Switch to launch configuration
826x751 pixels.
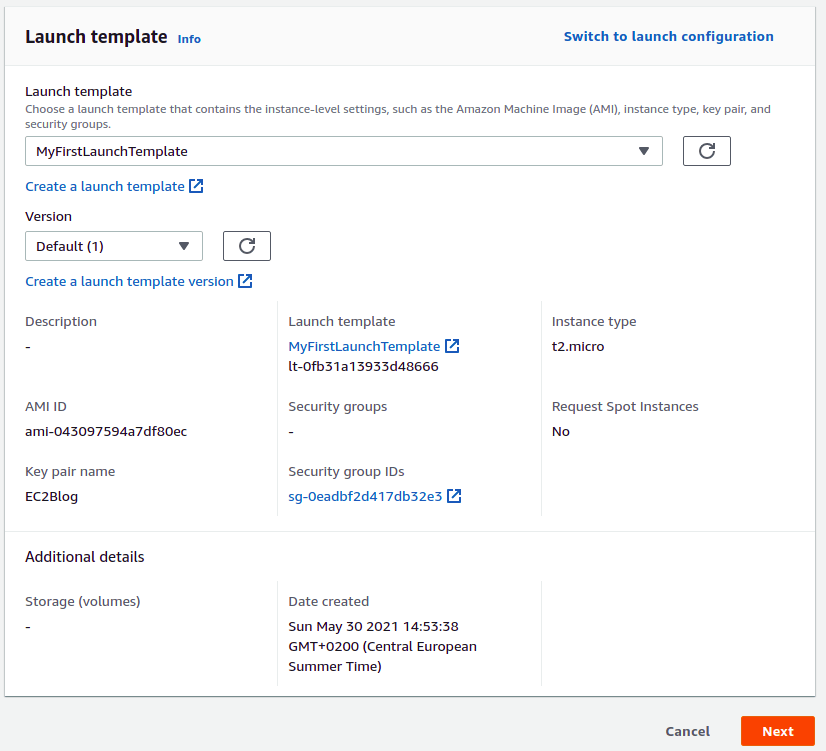(x=668, y=36)
